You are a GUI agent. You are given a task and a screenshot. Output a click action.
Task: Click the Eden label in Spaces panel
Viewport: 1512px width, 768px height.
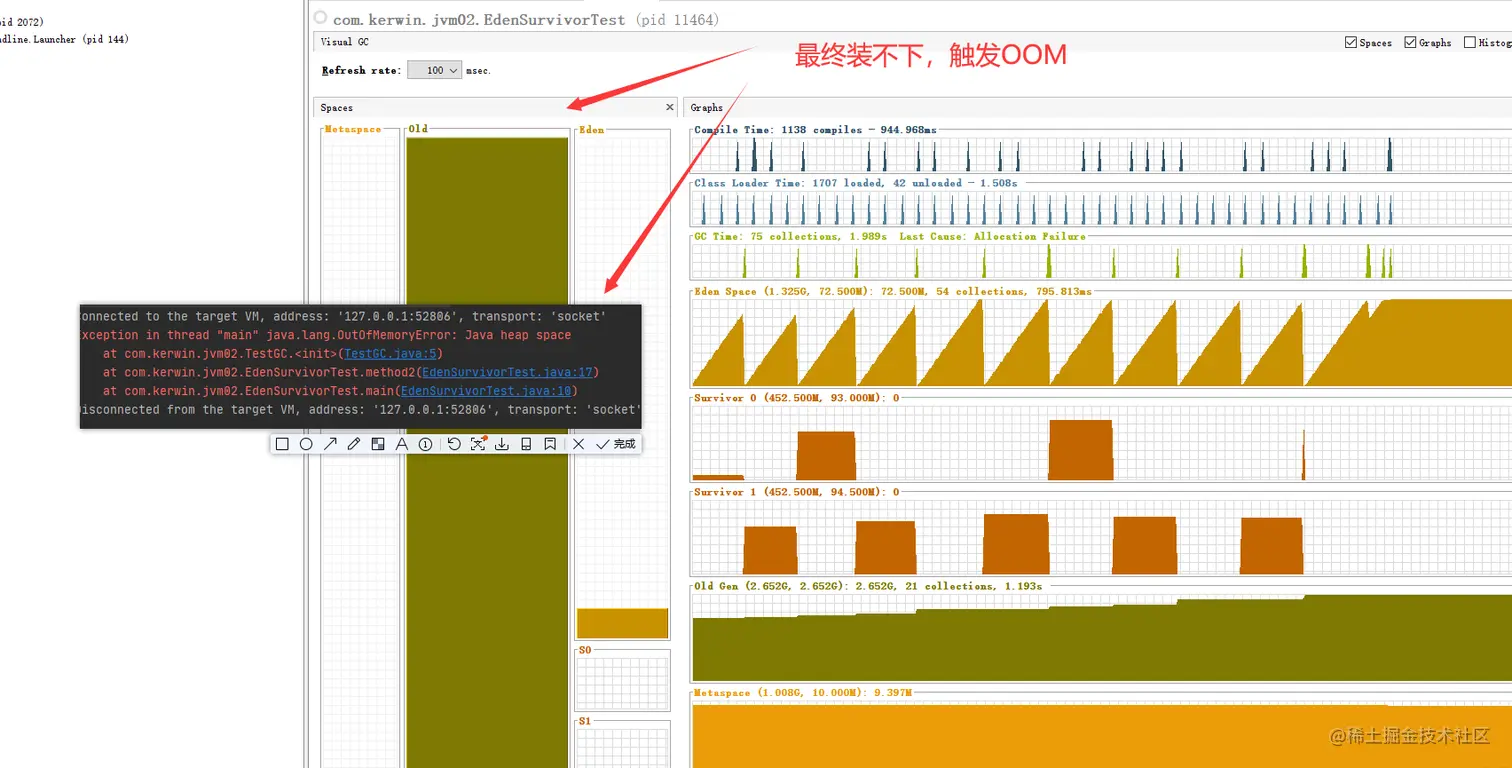coord(592,130)
